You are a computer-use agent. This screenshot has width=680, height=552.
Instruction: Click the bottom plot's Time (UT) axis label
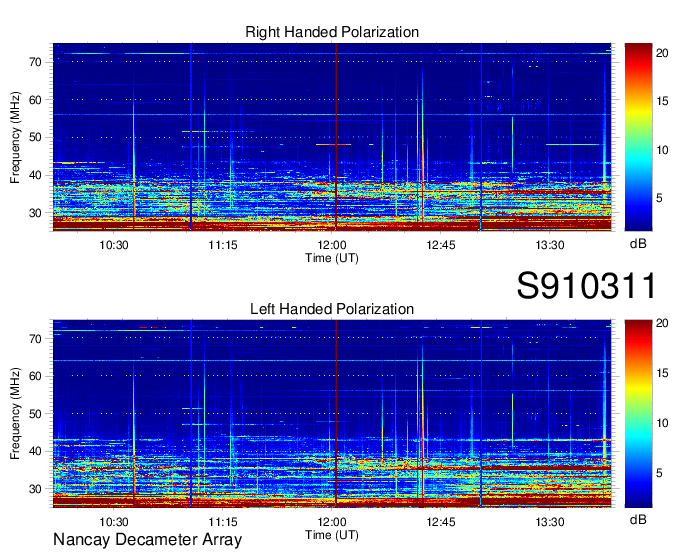pyautogui.click(x=332, y=535)
